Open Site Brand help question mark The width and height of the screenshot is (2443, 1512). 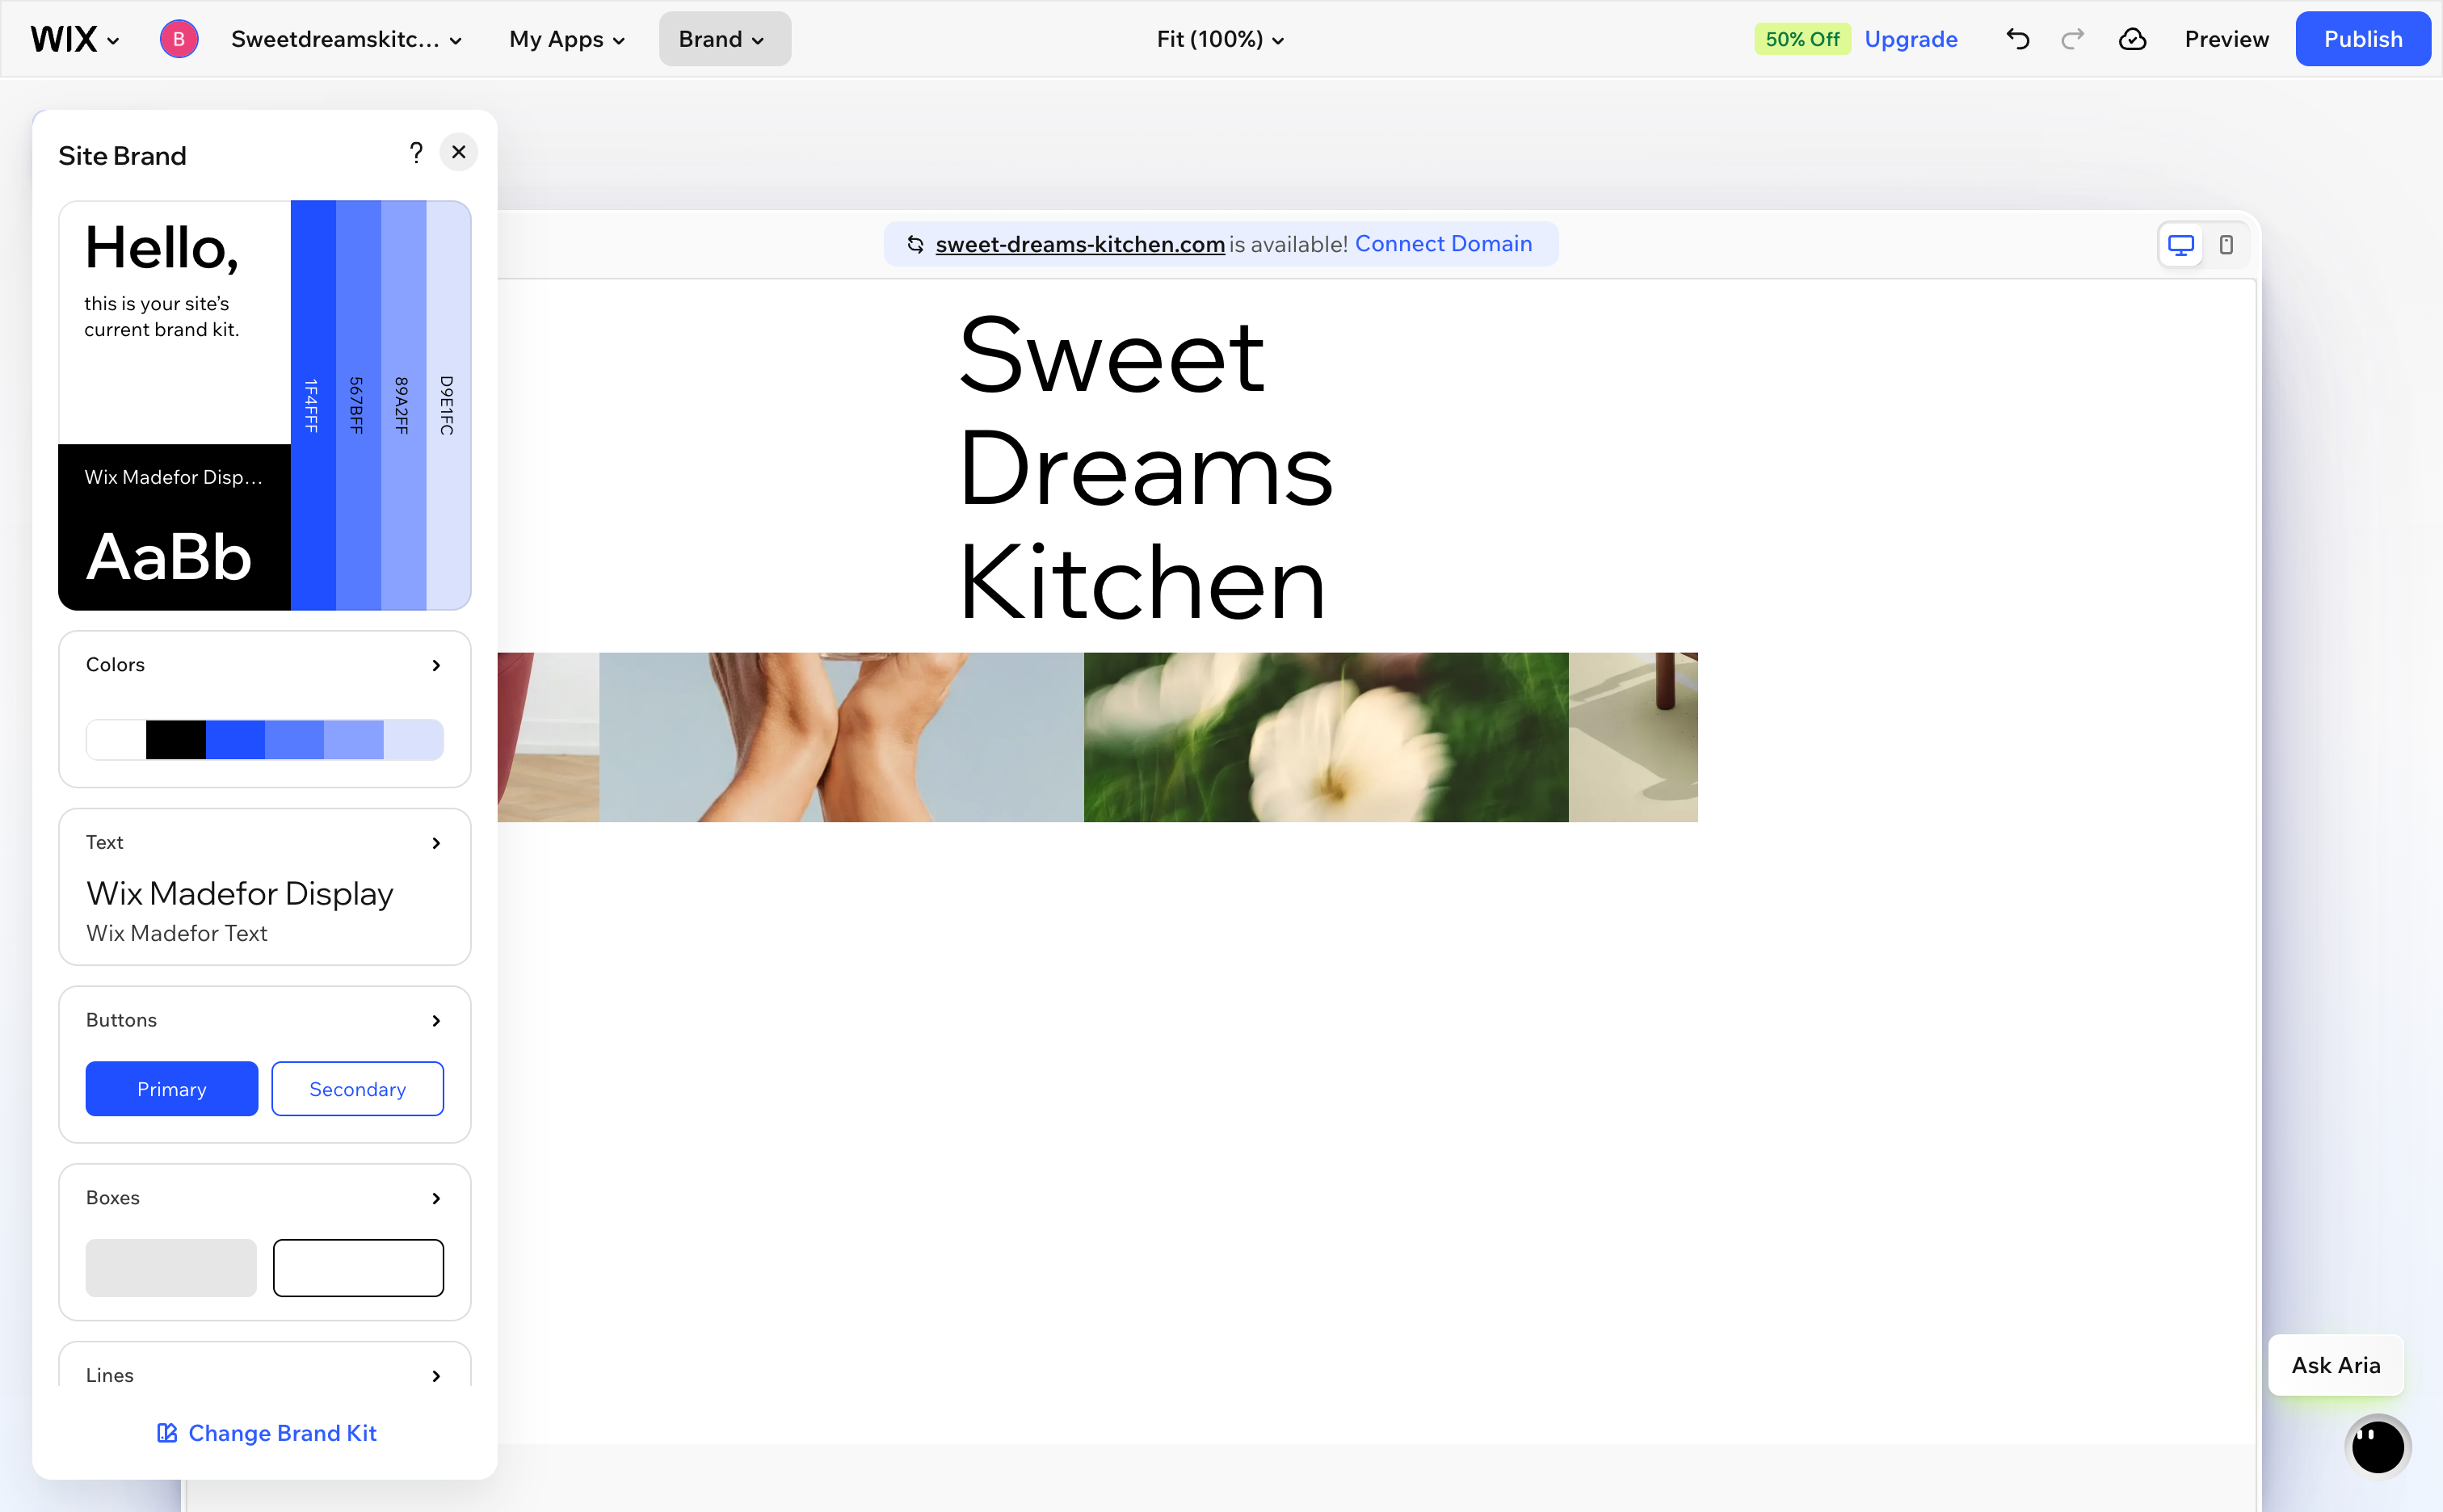[x=416, y=152]
